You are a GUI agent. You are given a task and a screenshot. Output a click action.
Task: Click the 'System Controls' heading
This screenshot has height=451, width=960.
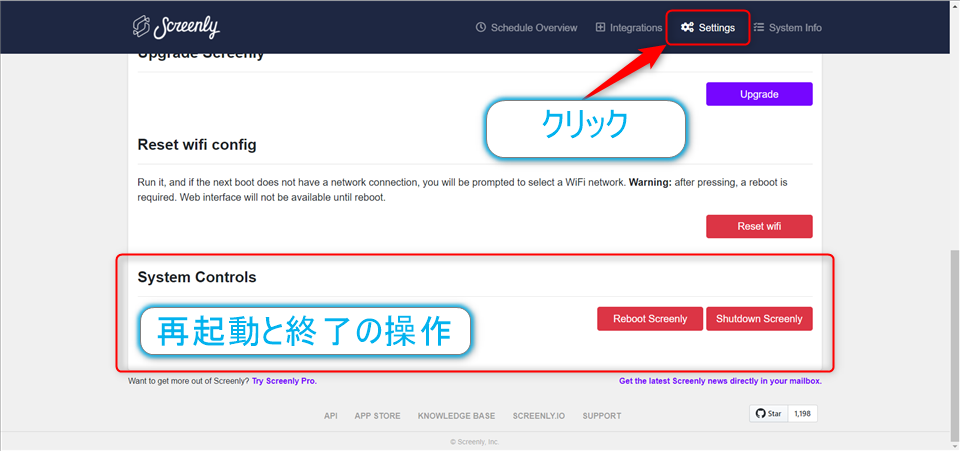(x=197, y=277)
